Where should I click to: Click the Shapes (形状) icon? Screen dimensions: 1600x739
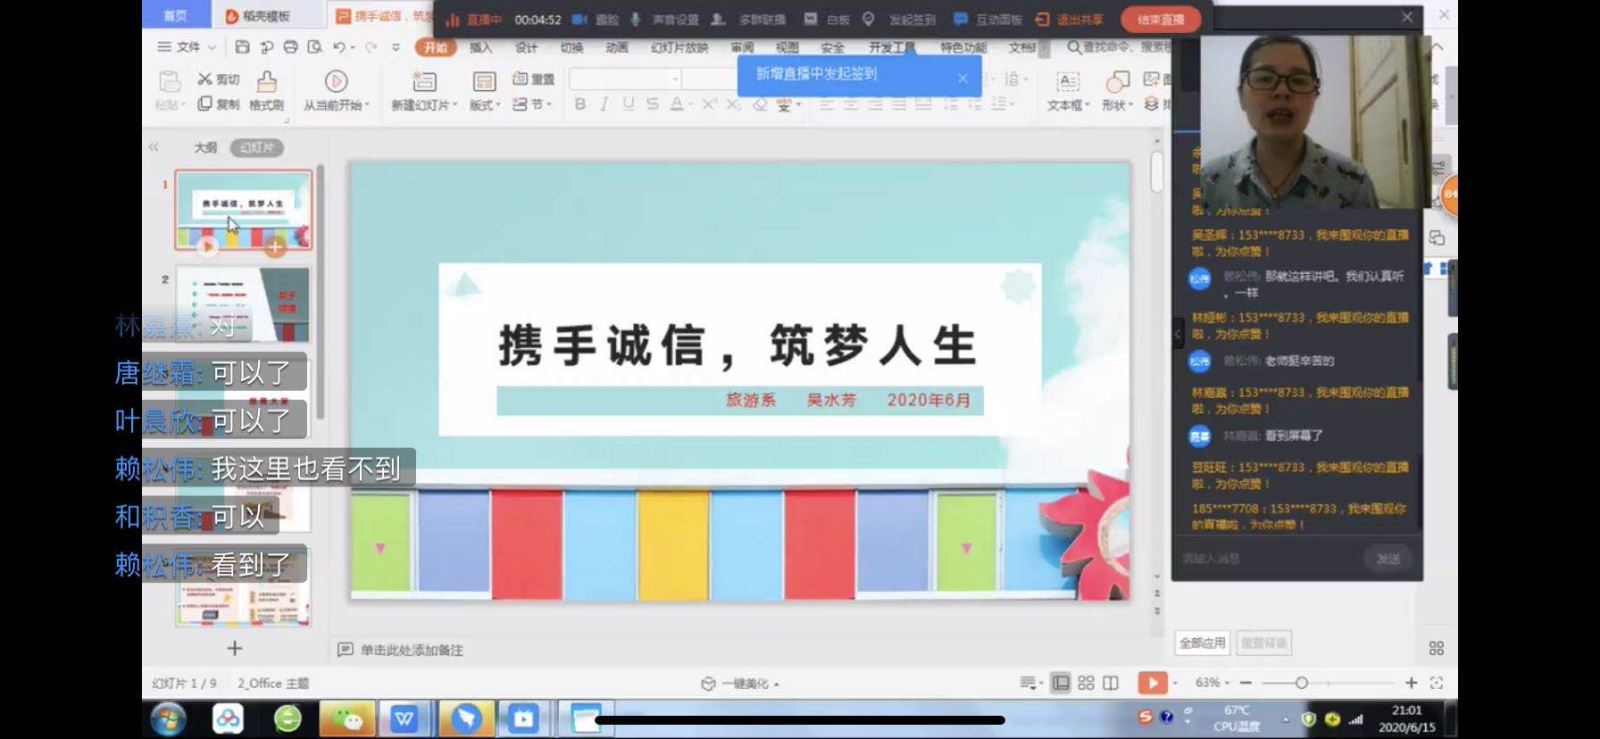point(1117,82)
